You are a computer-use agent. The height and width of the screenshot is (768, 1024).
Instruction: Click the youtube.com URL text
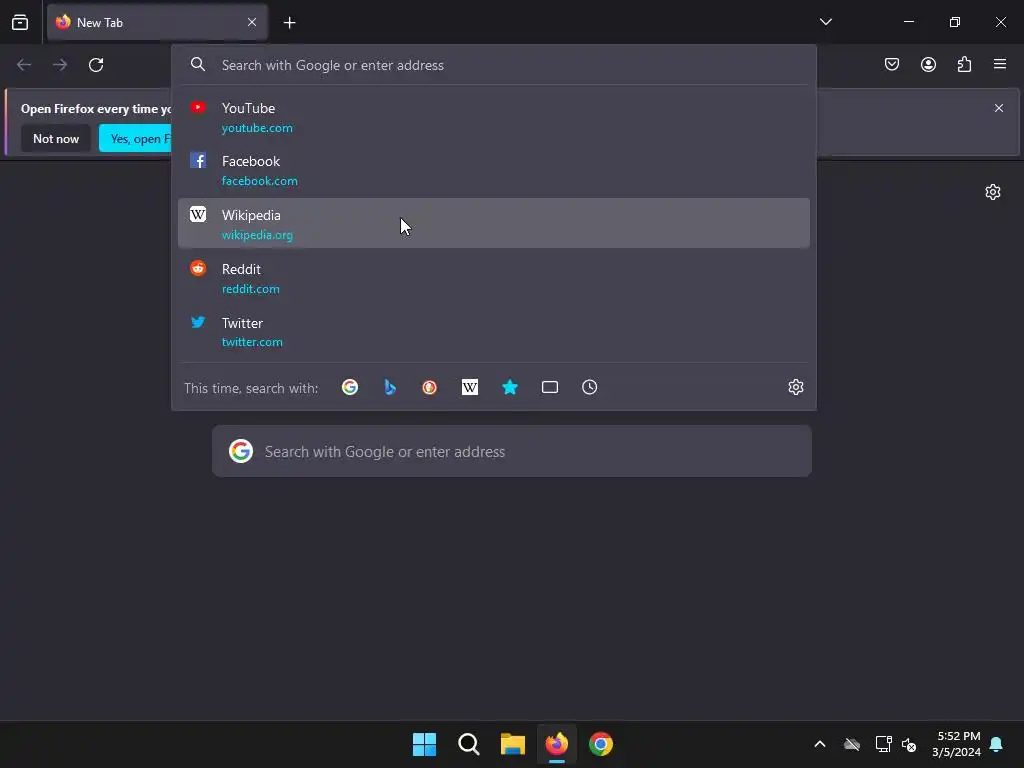[257, 128]
